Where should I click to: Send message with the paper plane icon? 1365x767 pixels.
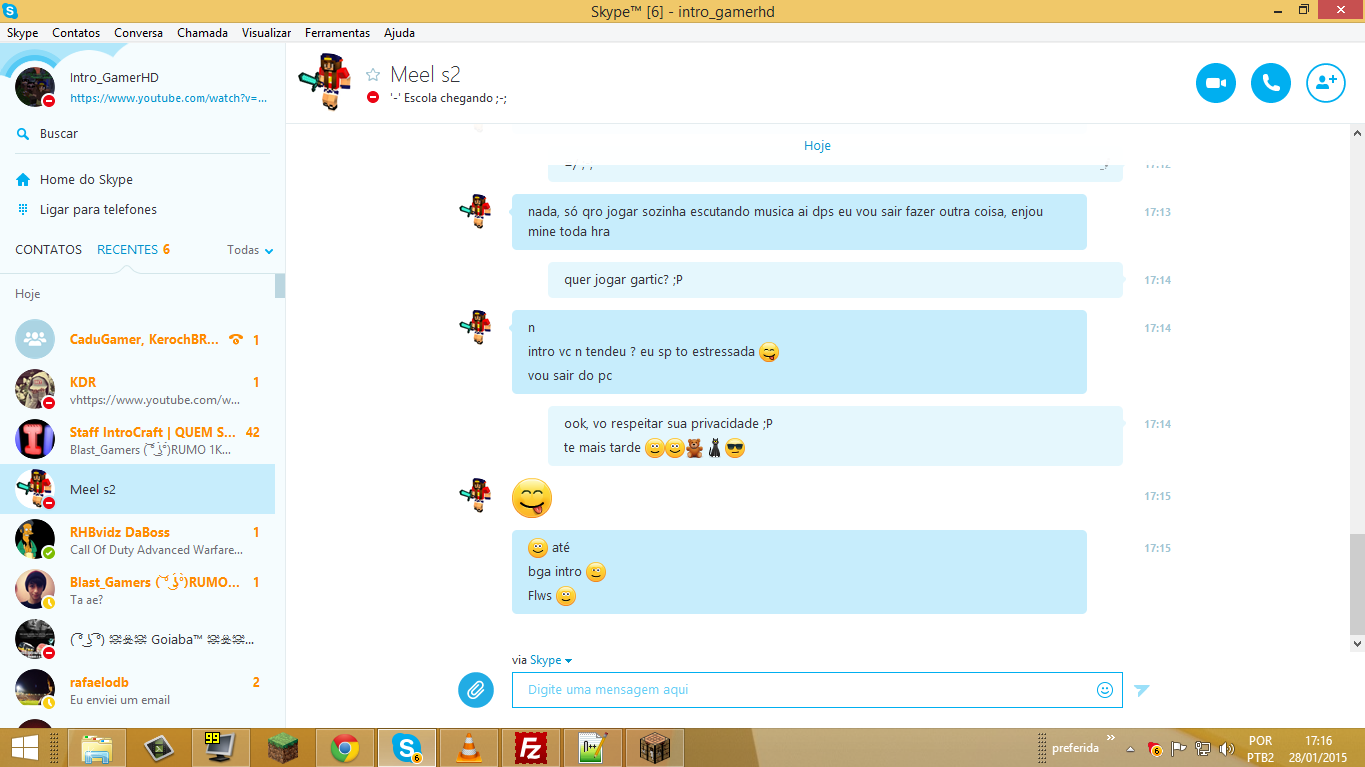[1142, 689]
